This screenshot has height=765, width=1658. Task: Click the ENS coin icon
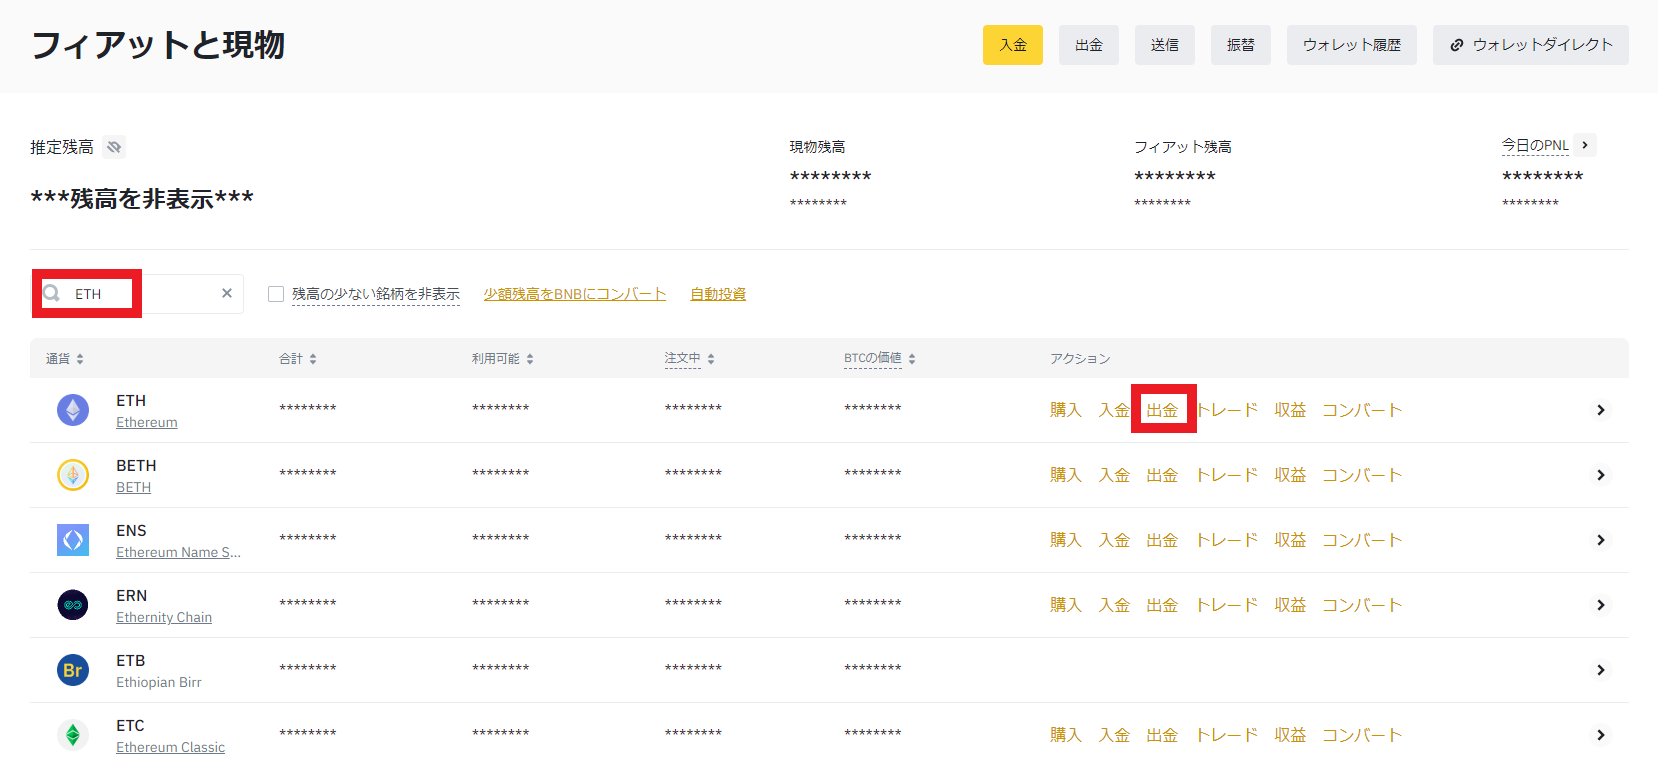[x=73, y=540]
